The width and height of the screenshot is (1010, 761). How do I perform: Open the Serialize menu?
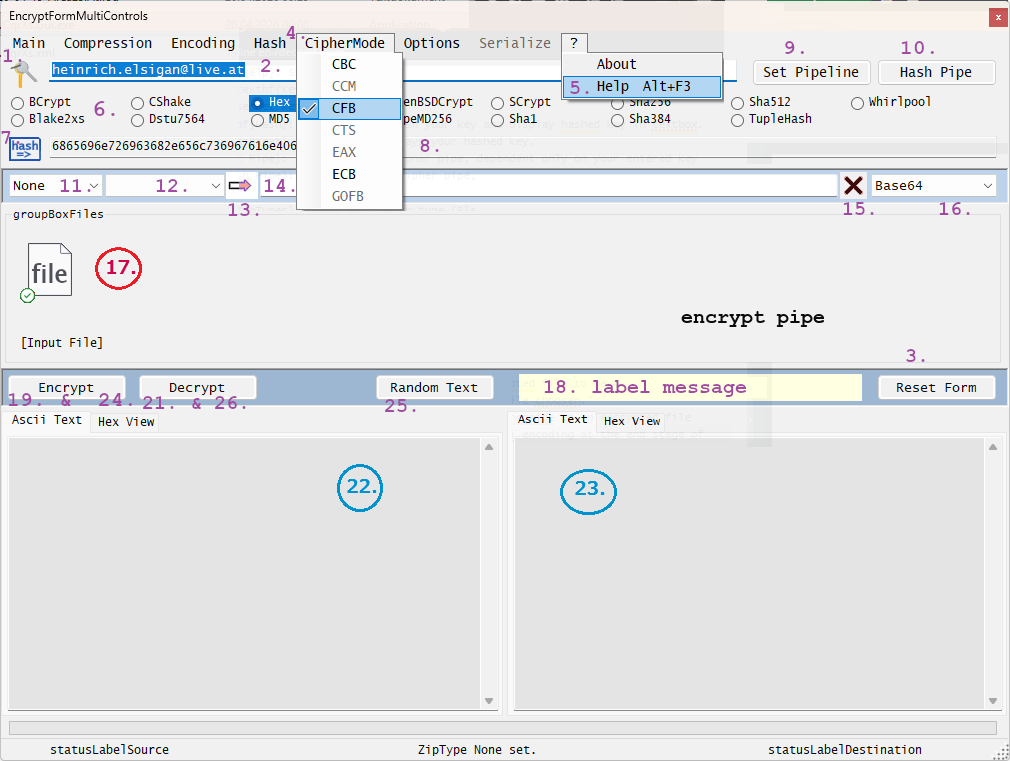(x=515, y=43)
